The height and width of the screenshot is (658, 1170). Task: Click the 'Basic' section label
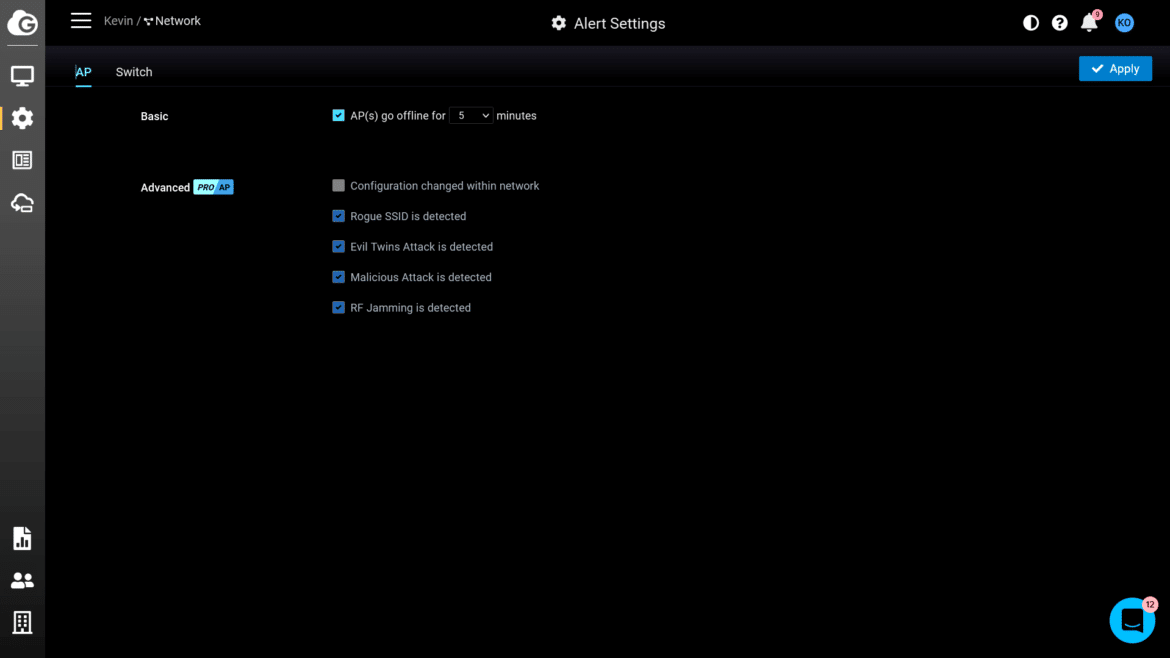click(154, 116)
